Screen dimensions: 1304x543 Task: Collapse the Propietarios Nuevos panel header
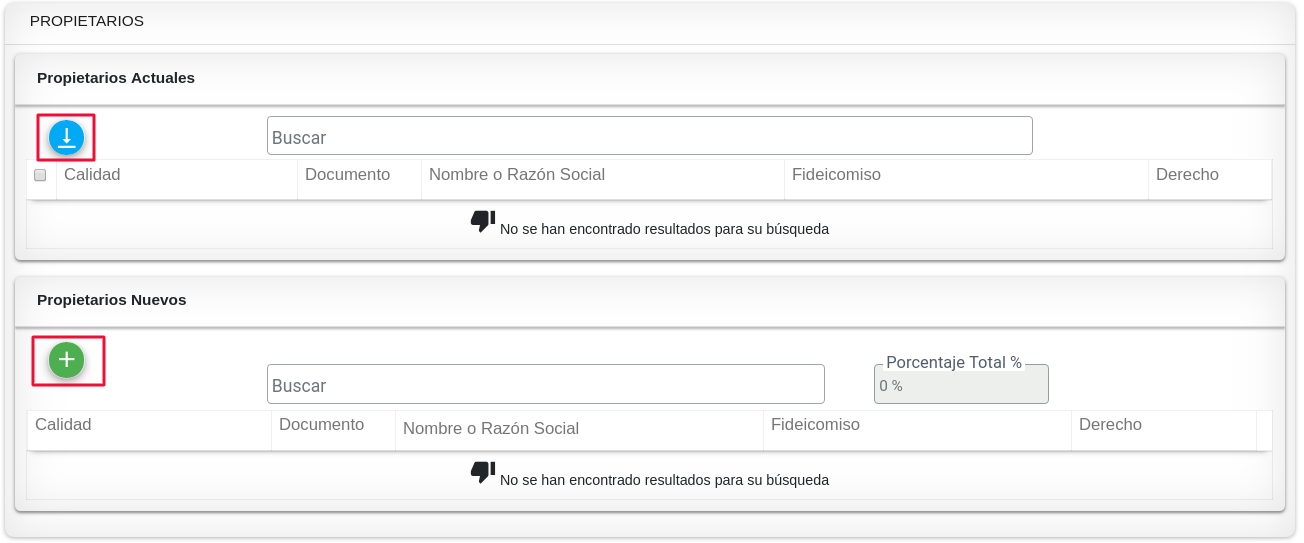tap(112, 300)
